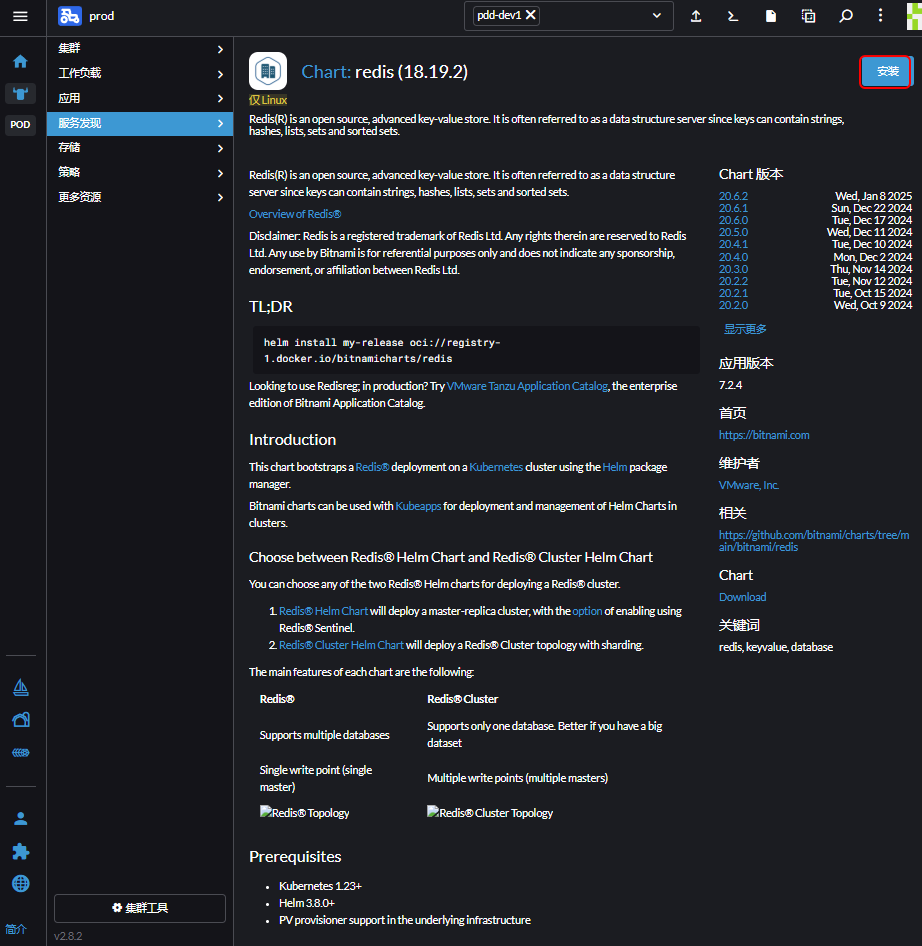
Task: Select chart version 20.2.2
Action: click(733, 281)
